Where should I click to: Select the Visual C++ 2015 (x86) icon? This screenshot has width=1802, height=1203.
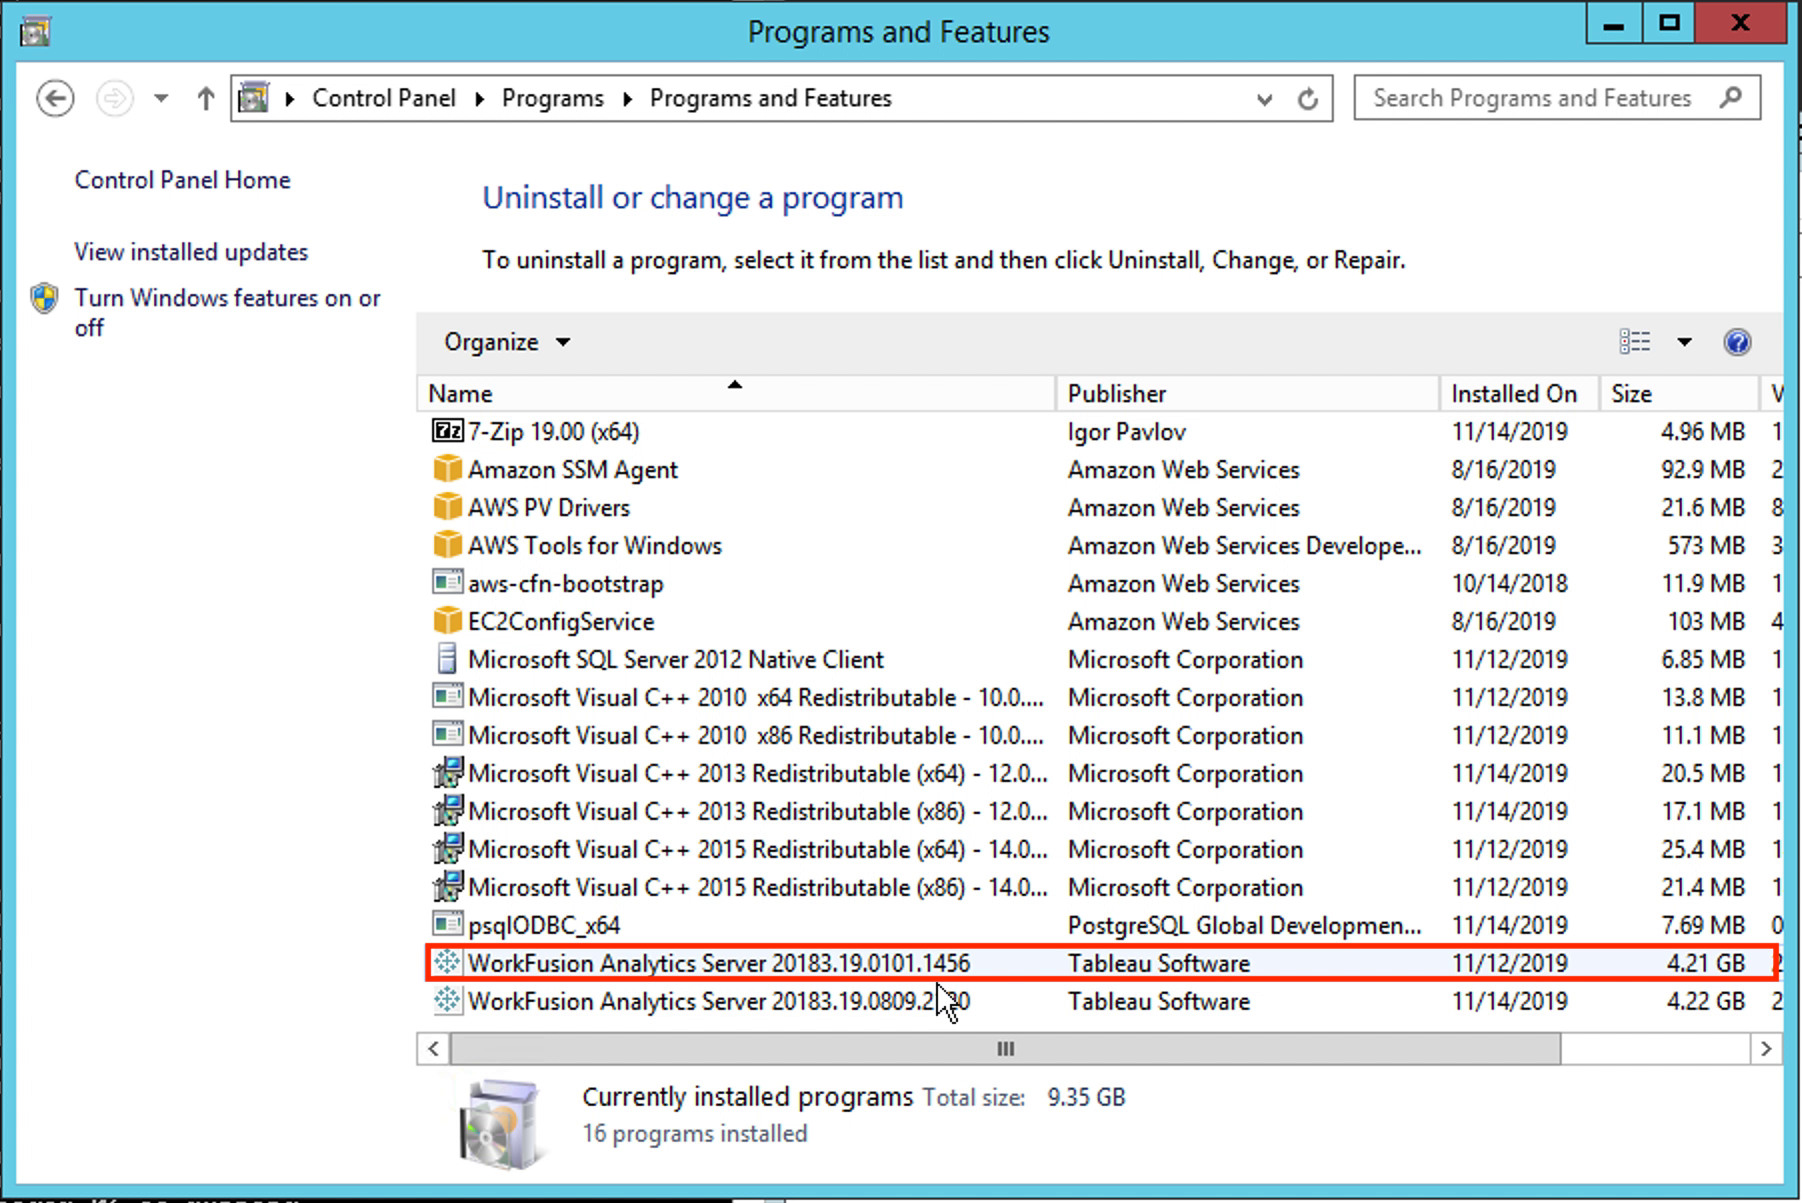(447, 887)
